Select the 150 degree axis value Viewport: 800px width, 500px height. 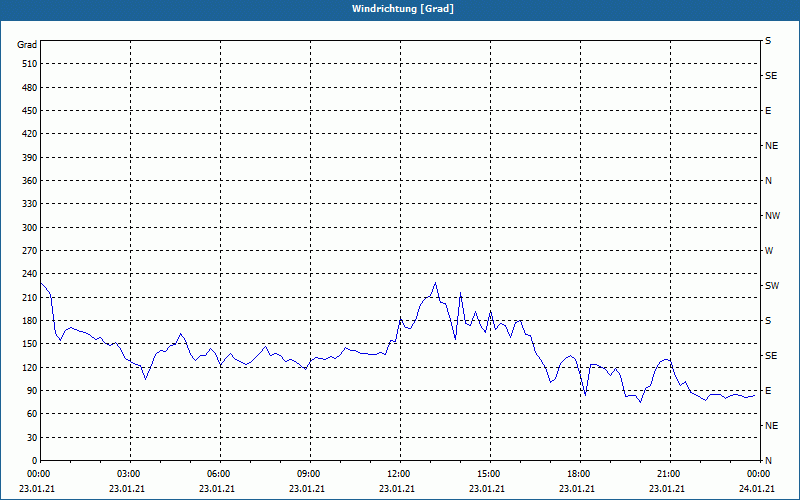coord(30,344)
